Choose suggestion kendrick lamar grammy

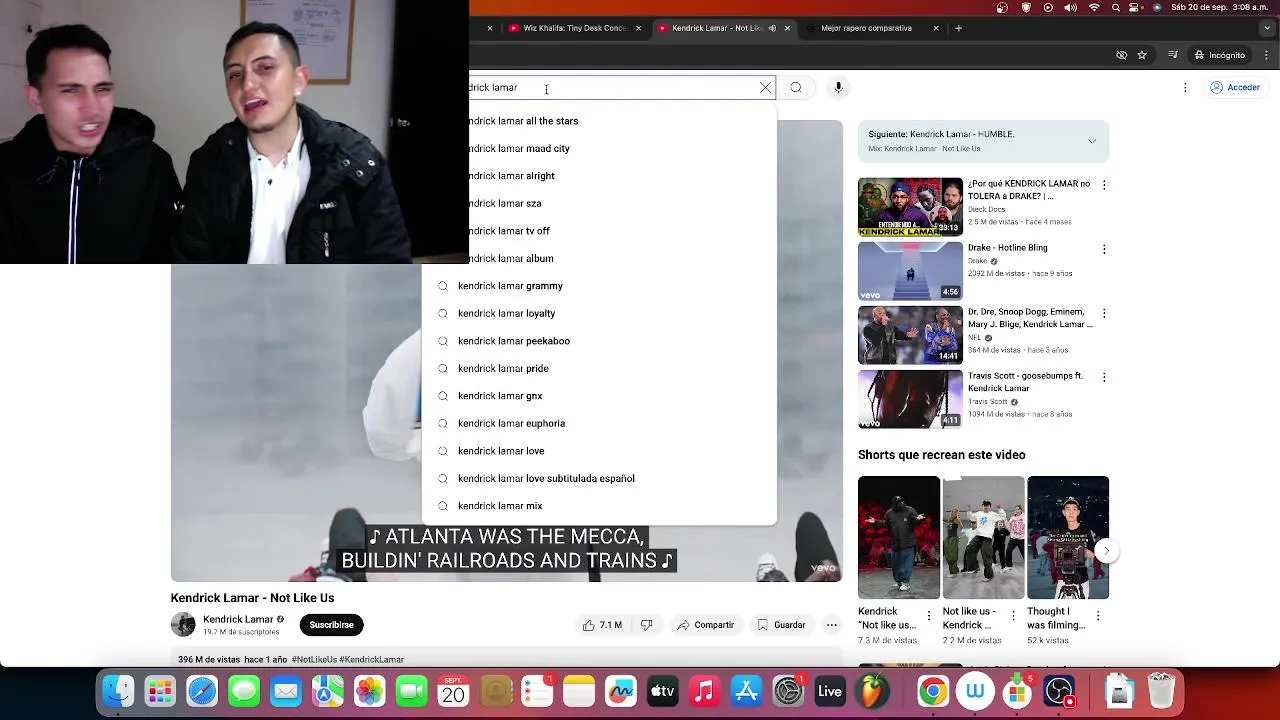pyautogui.click(x=599, y=286)
